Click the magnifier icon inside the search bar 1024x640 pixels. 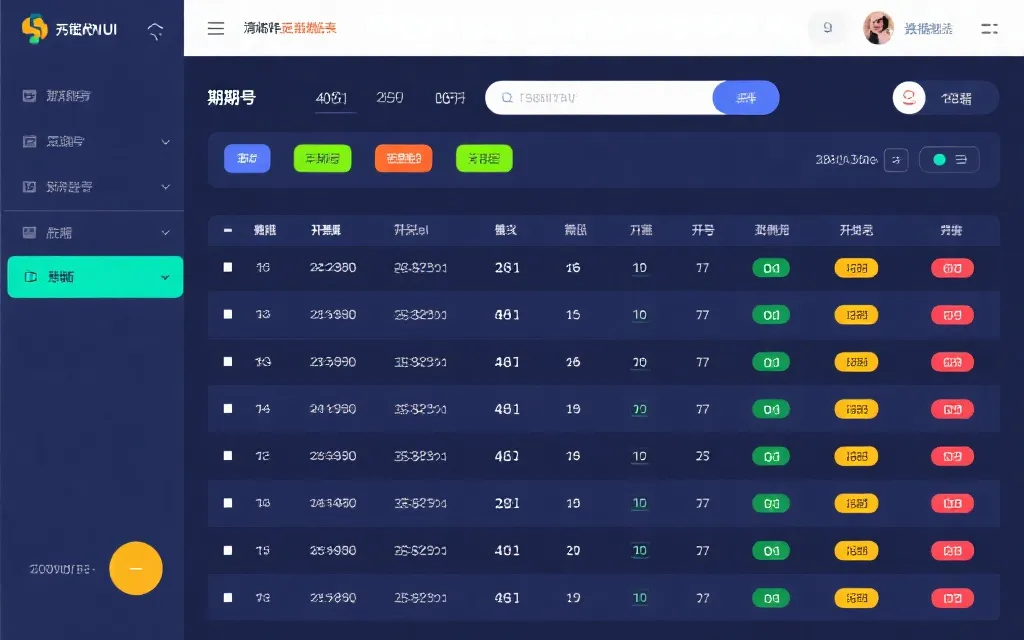click(507, 97)
